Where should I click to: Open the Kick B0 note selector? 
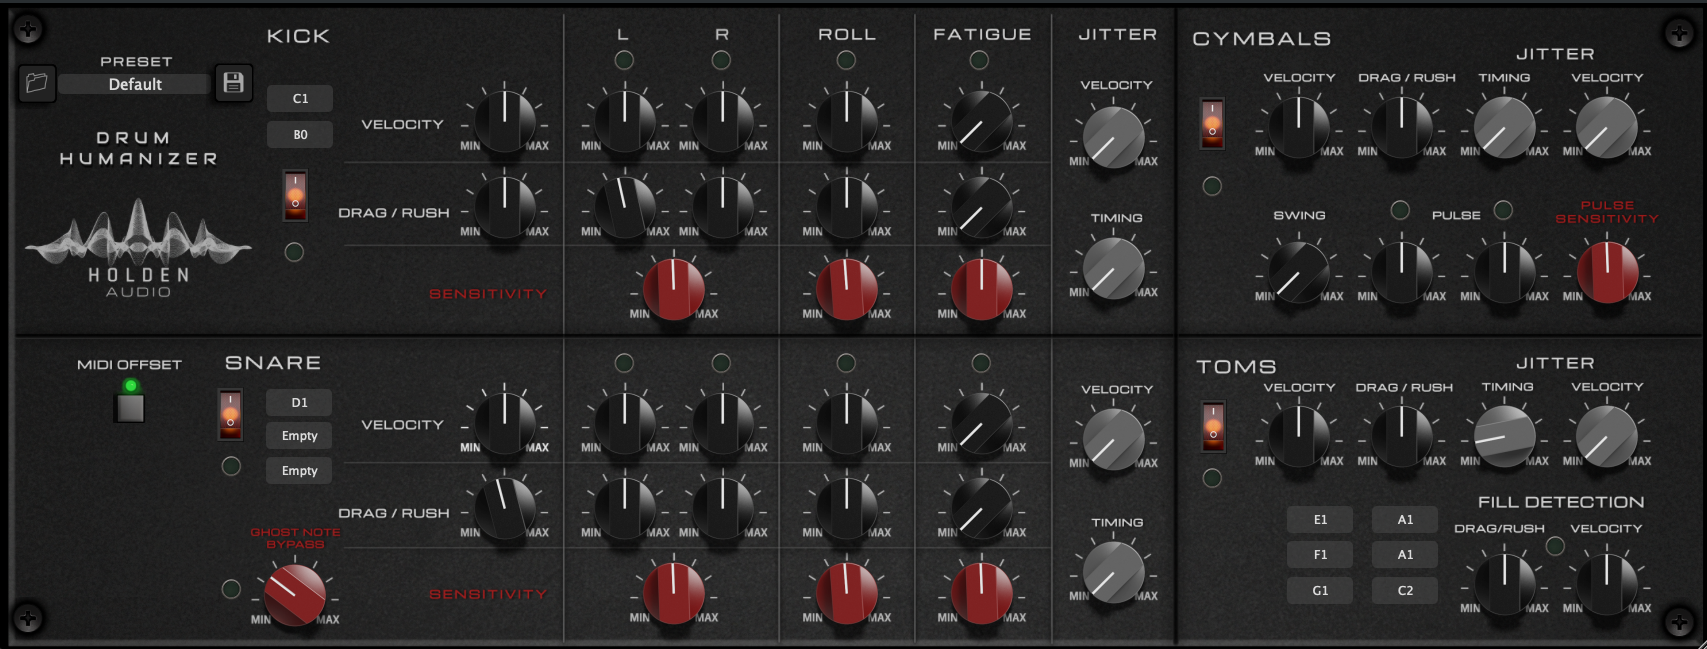click(300, 134)
